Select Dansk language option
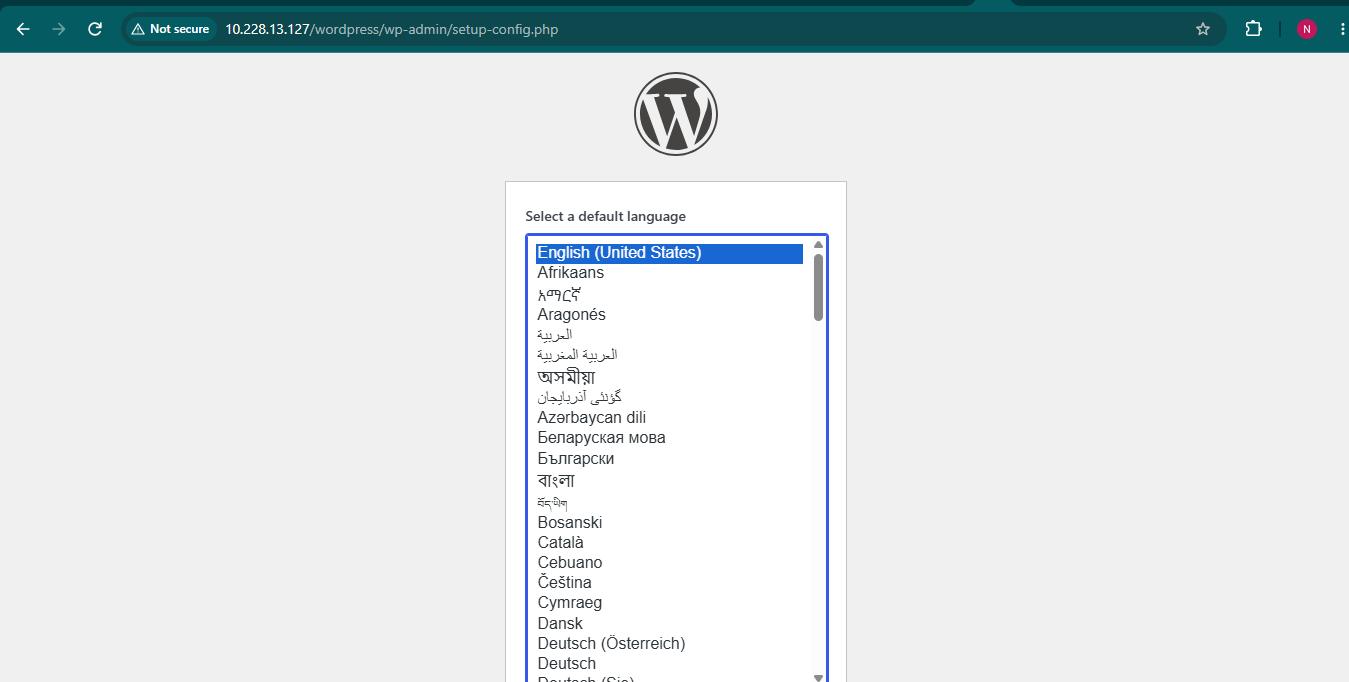Image resolution: width=1349 pixels, height=682 pixels. [x=669, y=624]
